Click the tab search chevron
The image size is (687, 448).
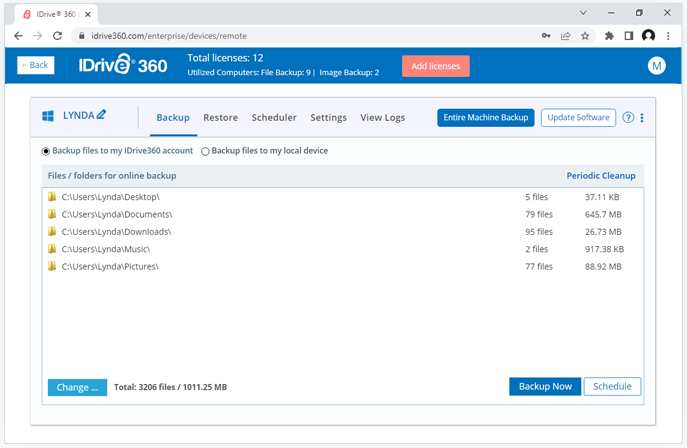(583, 13)
